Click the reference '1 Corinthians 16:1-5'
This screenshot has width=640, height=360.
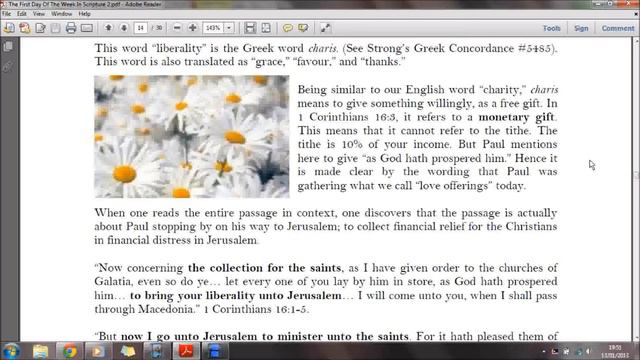click(255, 309)
